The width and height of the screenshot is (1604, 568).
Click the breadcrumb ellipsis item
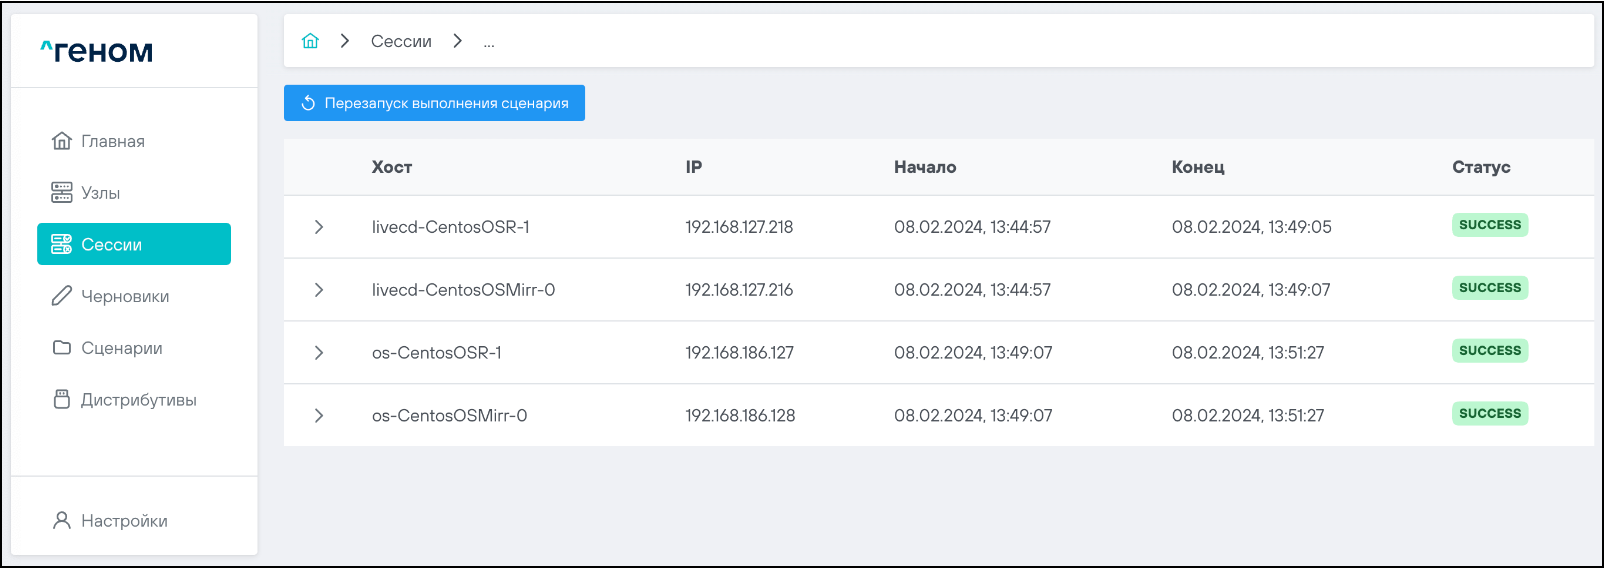[x=489, y=42]
